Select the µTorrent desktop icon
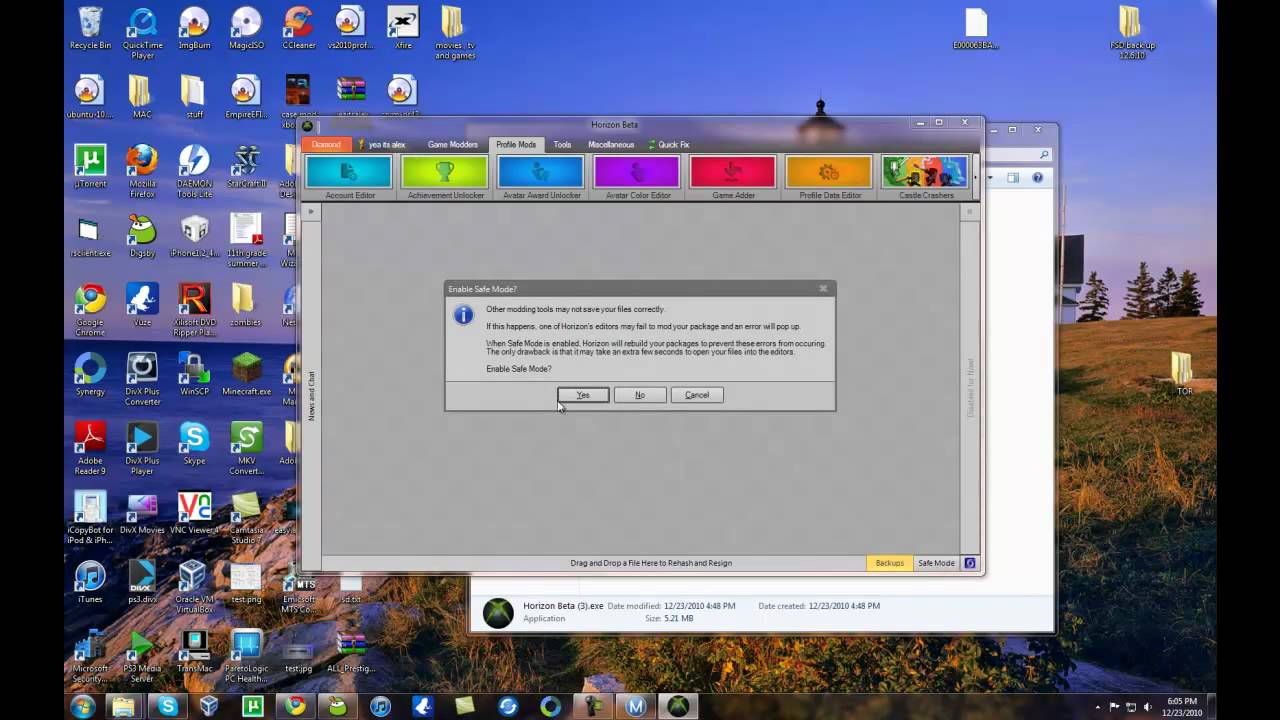 [90, 167]
